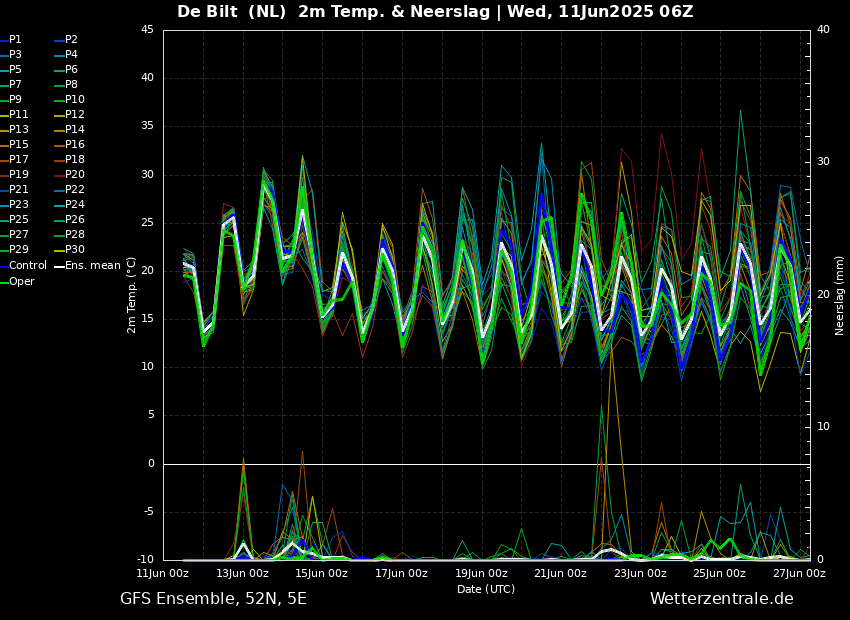Click the 25Jun 00z date tick label
The image size is (850, 620).
[720, 574]
